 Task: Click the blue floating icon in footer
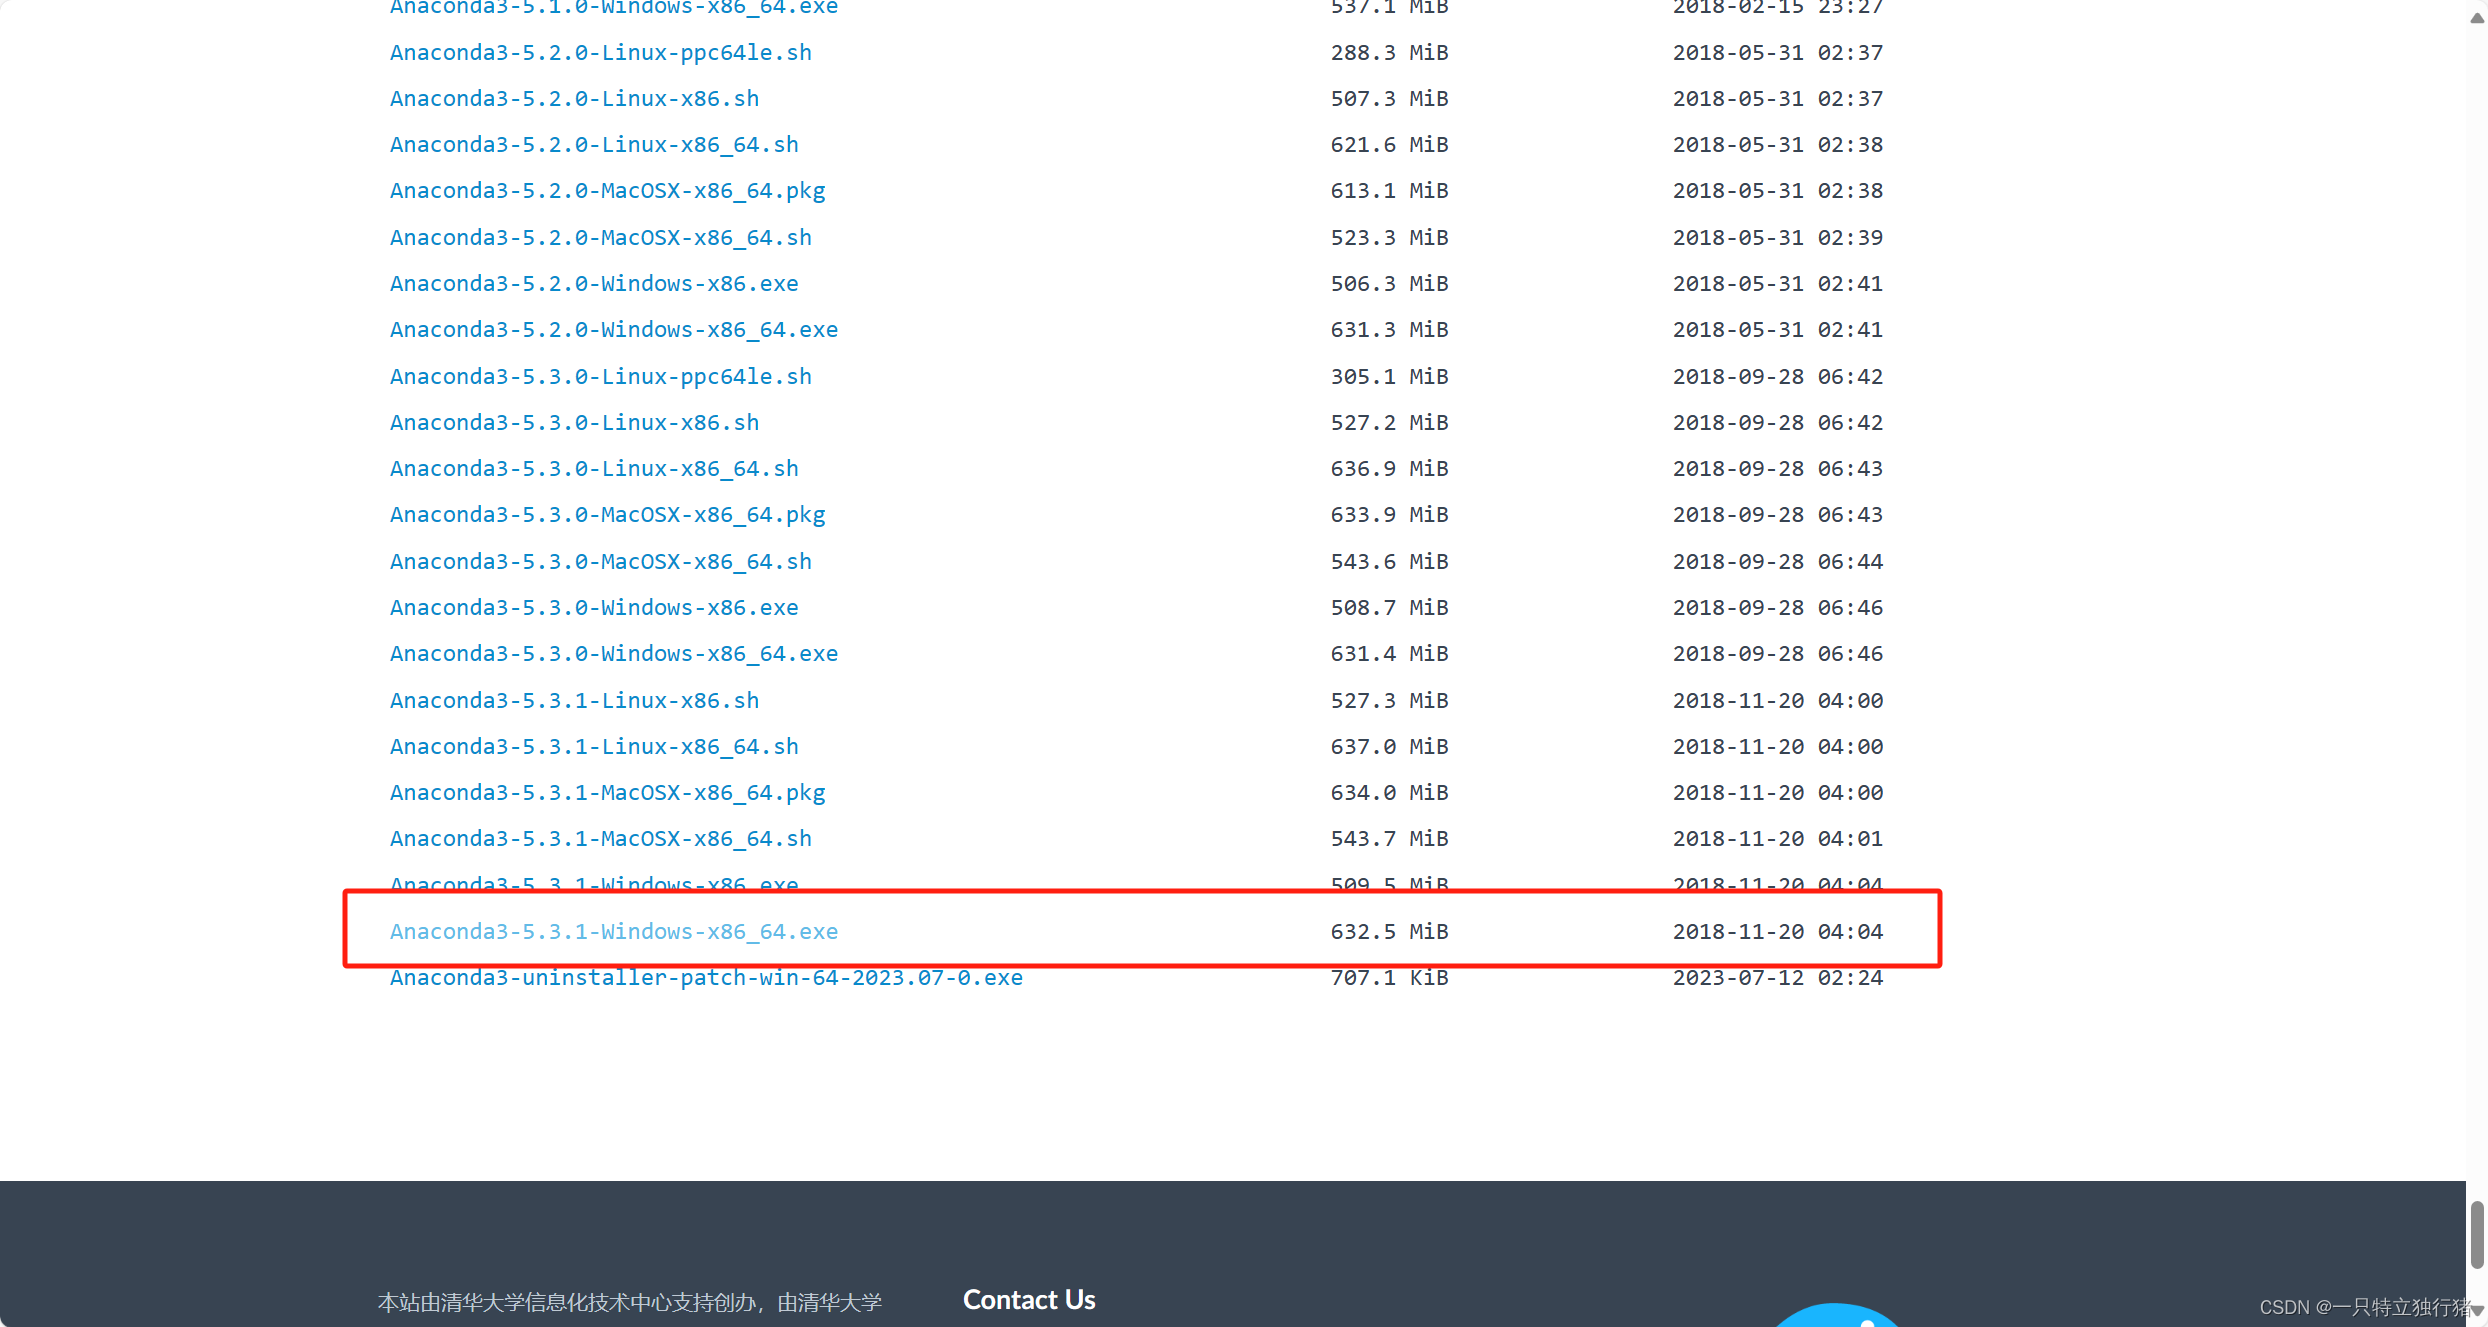point(1836,1316)
